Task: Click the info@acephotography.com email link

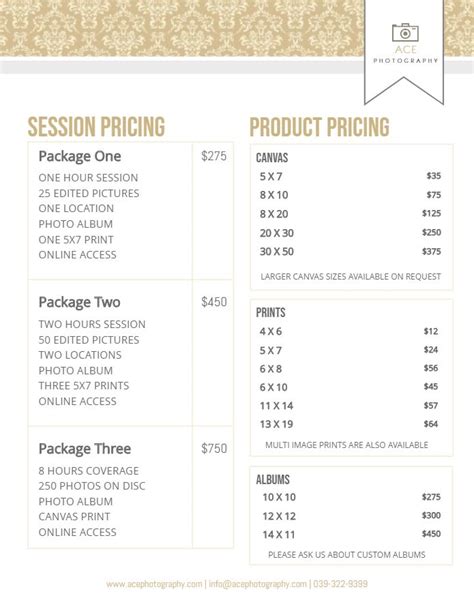Action: coord(258,584)
